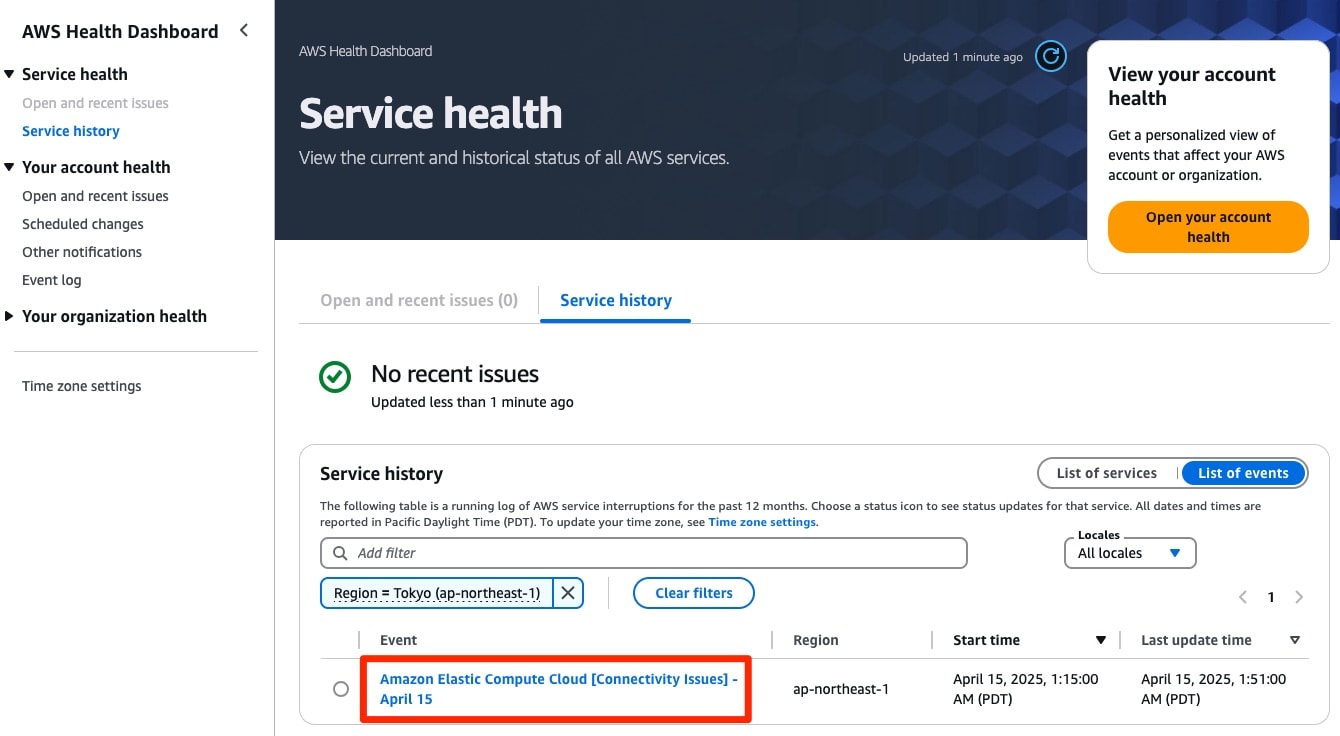This screenshot has width=1340, height=736.
Task: Sort by Start time column arrow
Action: [x=1100, y=640]
